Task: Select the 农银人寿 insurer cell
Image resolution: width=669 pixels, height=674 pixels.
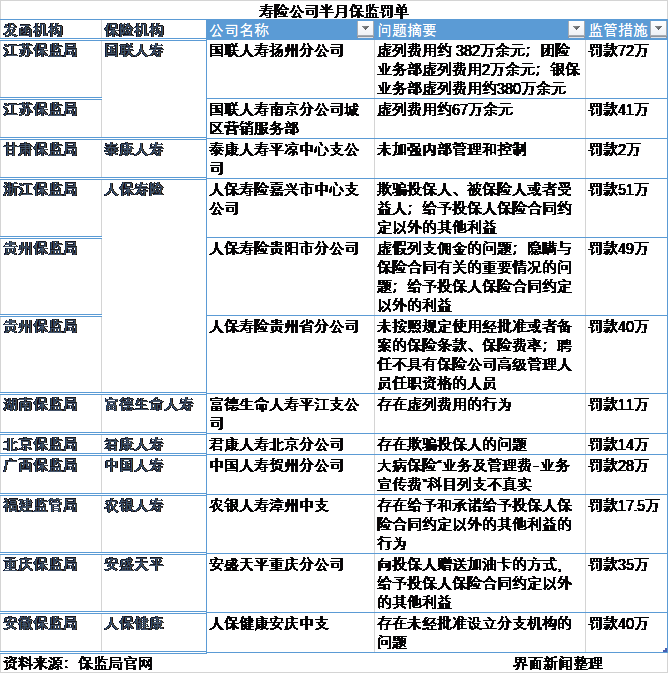Action: (x=154, y=524)
